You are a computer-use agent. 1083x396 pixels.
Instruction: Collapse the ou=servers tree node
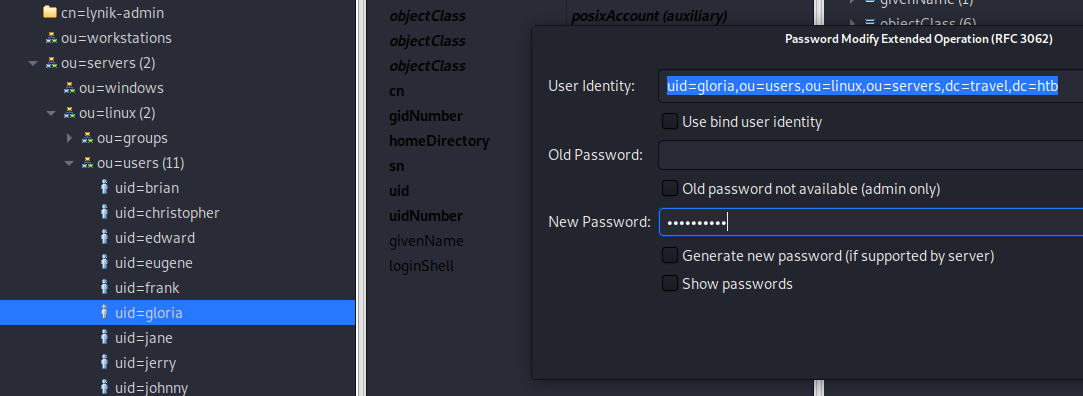(x=32, y=63)
